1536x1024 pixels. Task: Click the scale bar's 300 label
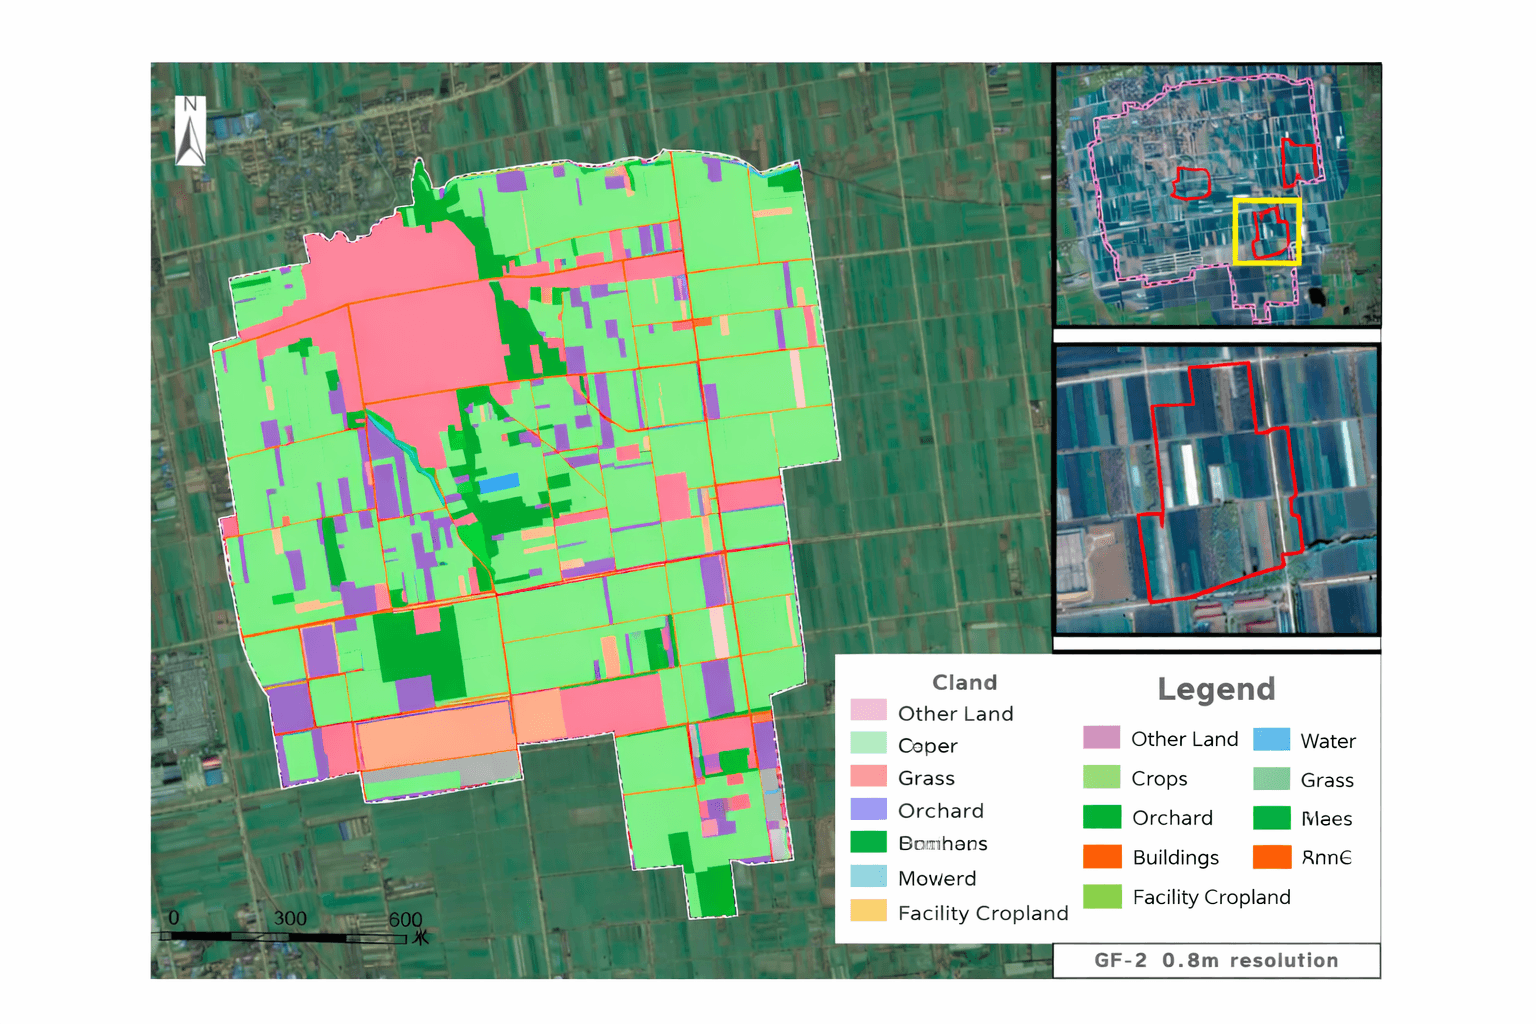tap(290, 918)
